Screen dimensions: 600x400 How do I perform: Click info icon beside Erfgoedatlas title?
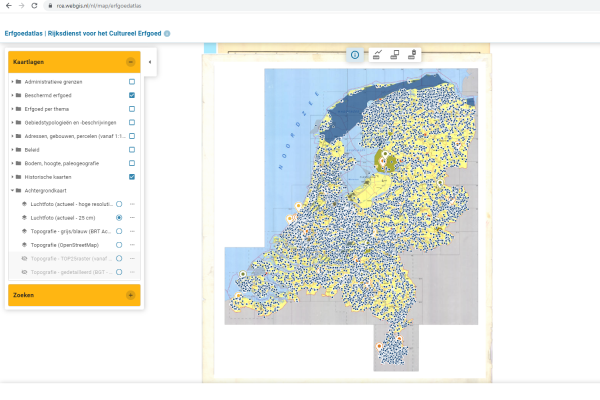[x=167, y=33]
